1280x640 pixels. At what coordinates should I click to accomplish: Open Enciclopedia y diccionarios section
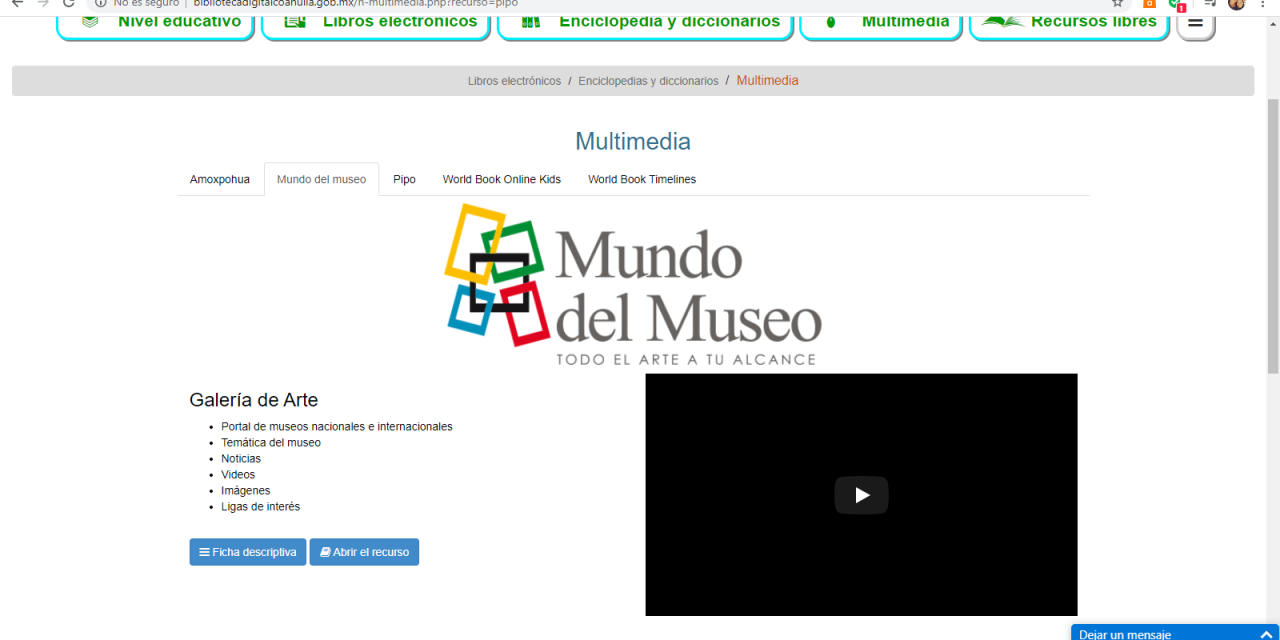(x=645, y=21)
